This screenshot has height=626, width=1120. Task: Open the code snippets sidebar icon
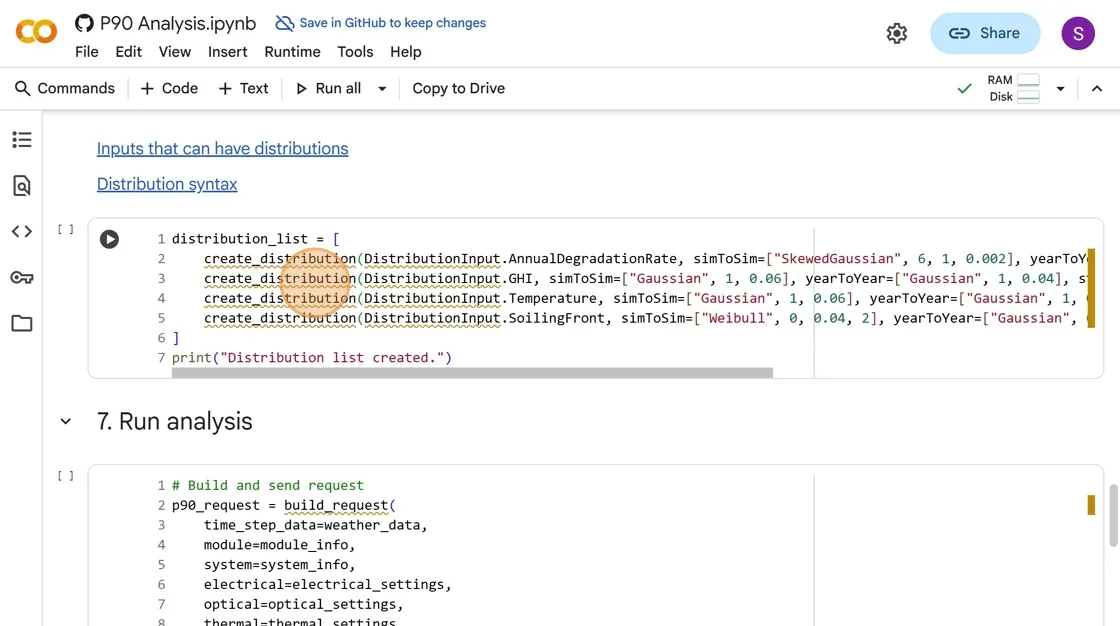point(22,232)
